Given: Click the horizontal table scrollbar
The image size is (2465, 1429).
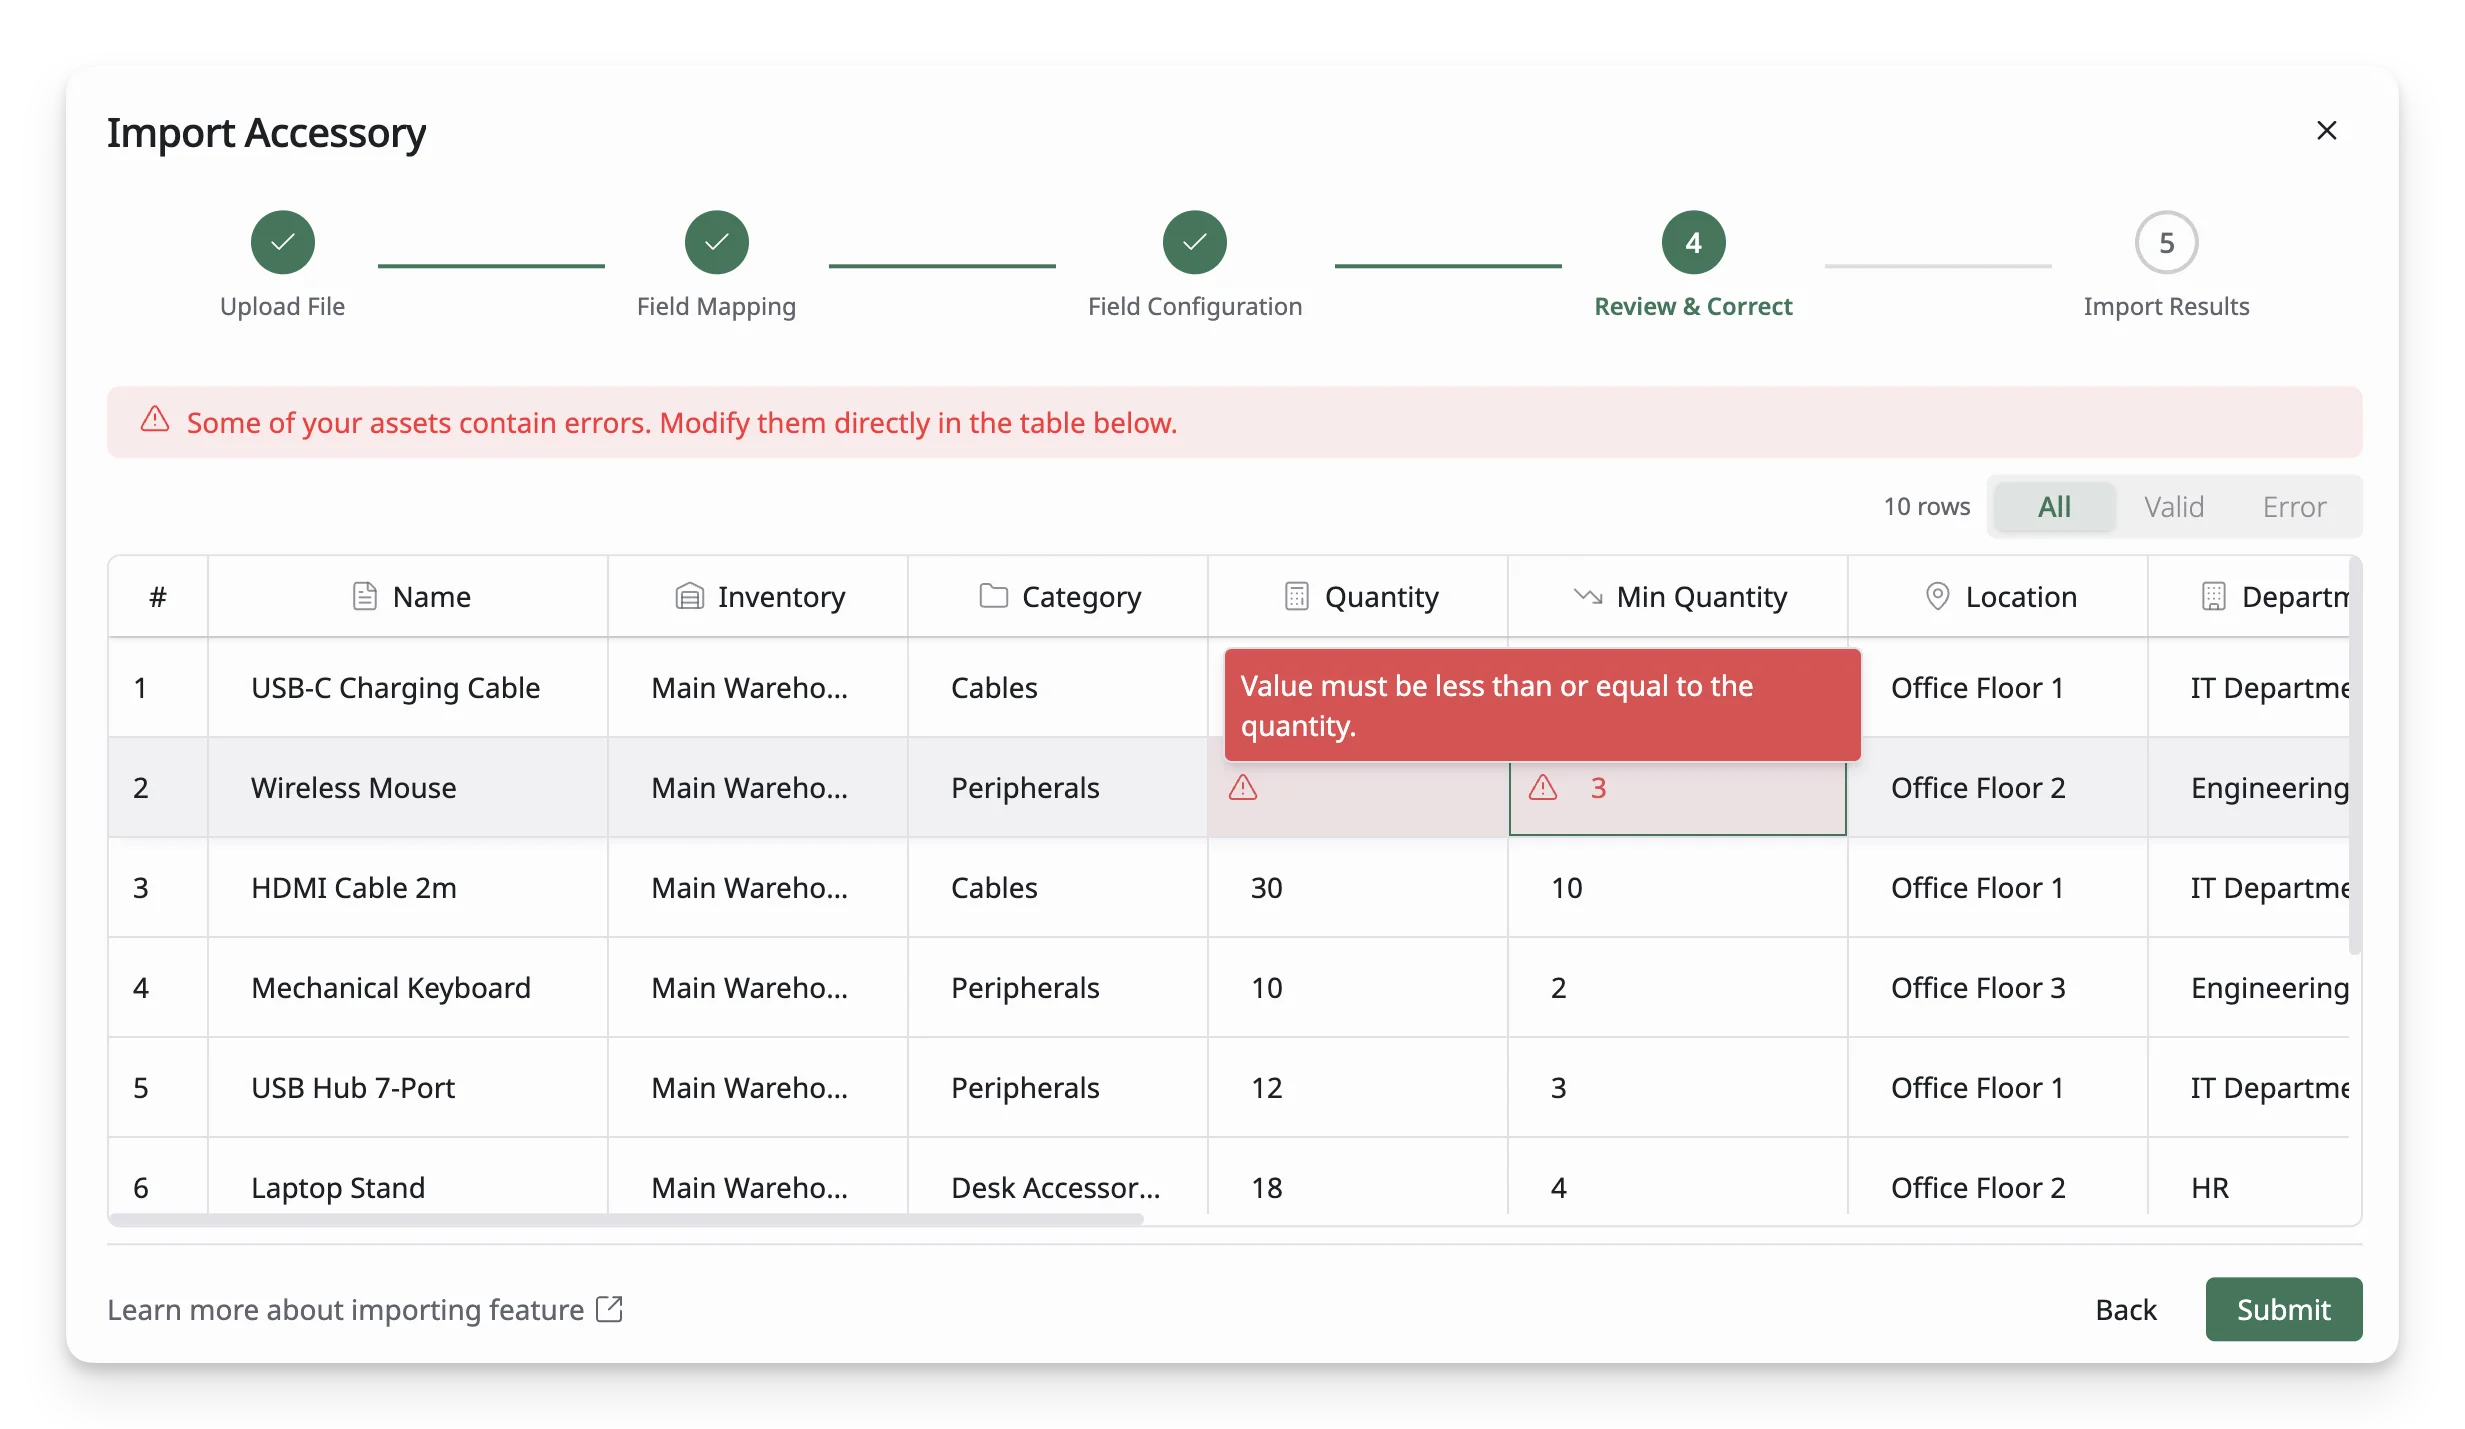Looking at the screenshot, I should 626,1219.
